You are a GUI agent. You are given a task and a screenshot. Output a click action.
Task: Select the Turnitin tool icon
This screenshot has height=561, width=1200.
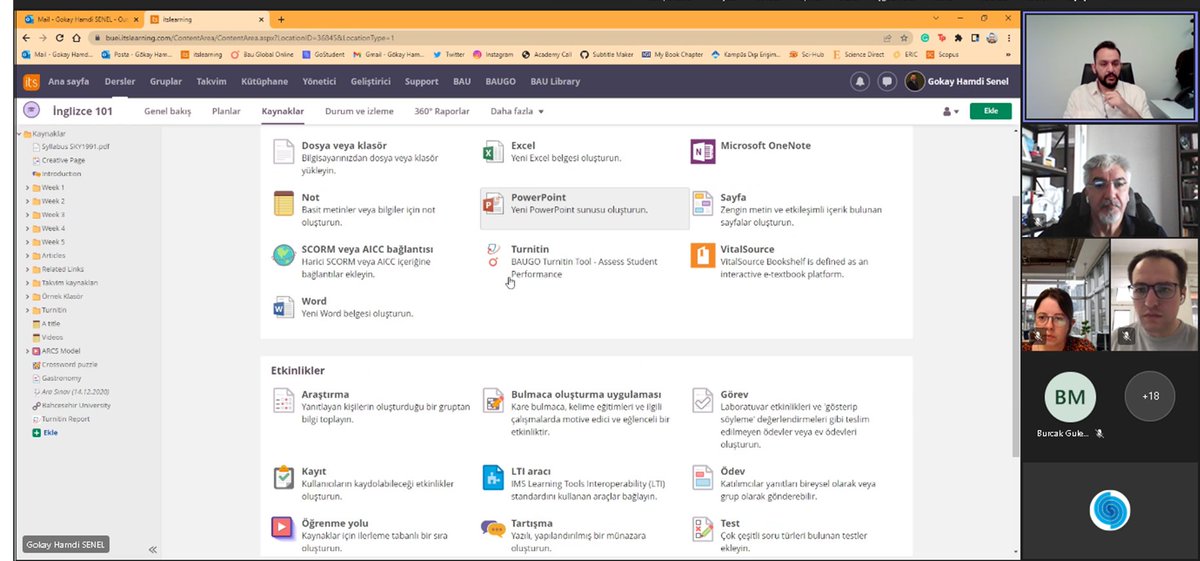coord(492,256)
